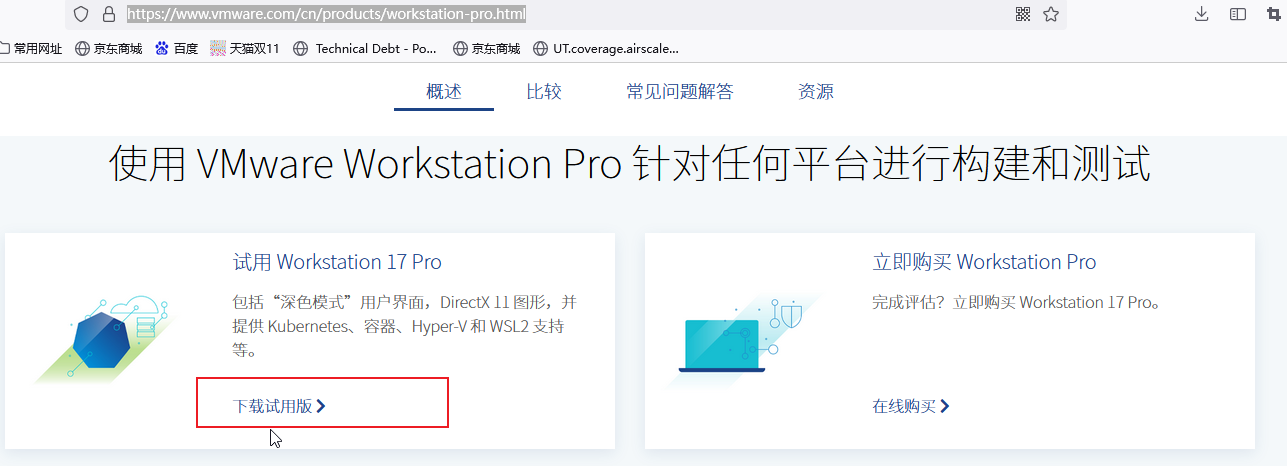This screenshot has height=466, width=1287.
Task: Open the second 京东商城 bookmark after Technical Debt
Action: click(487, 48)
